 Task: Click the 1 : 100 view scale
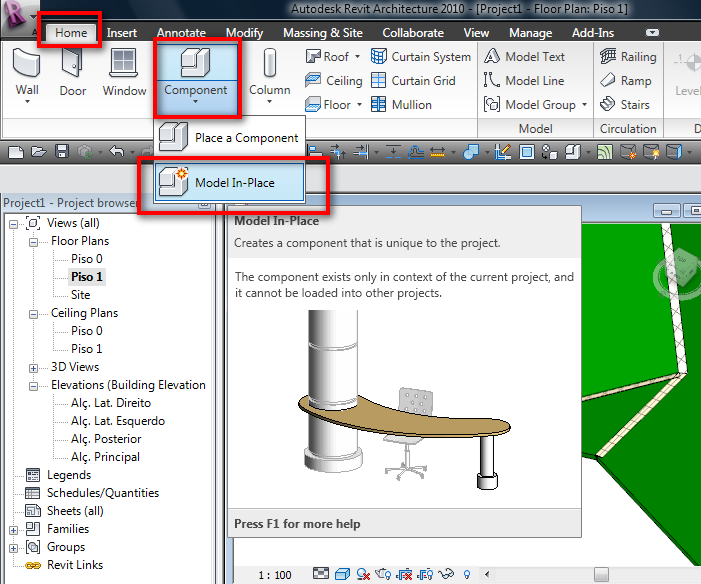coord(274,575)
